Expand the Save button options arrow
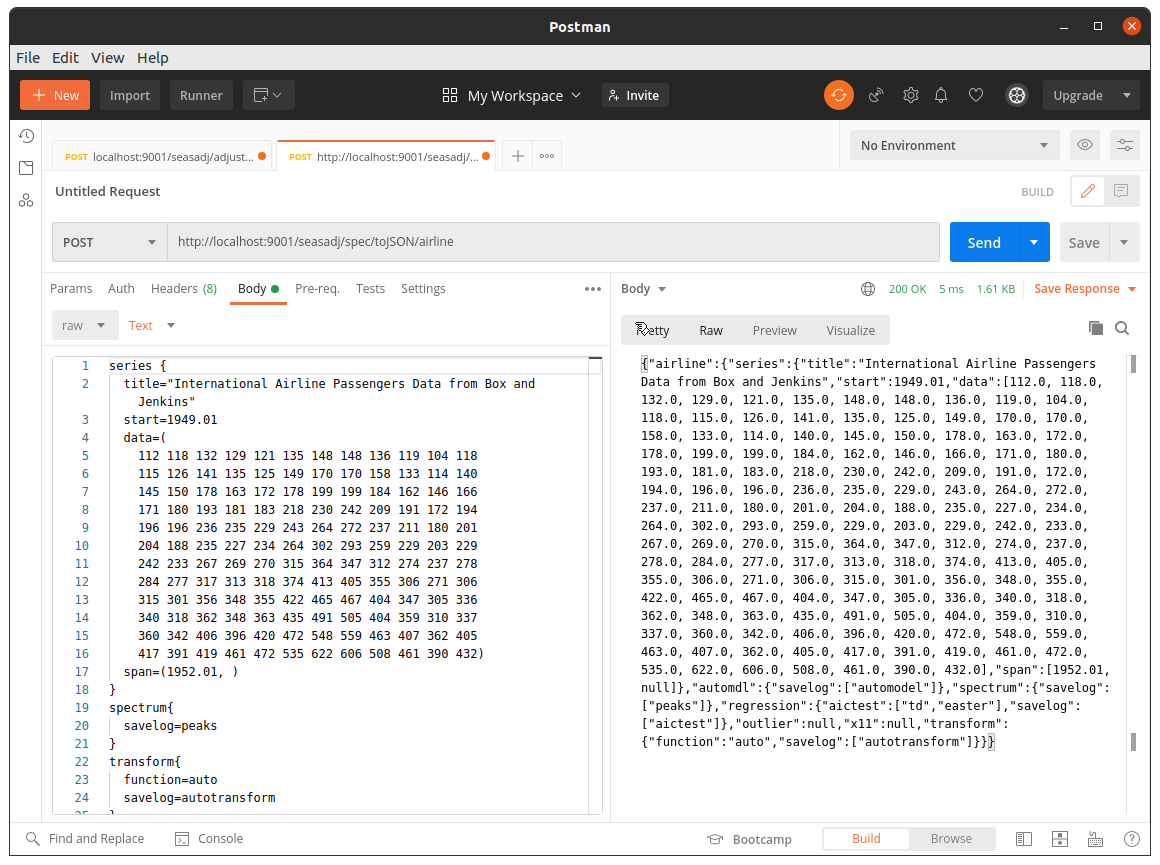The width and height of the screenshot is (1160, 865). 1124,242
